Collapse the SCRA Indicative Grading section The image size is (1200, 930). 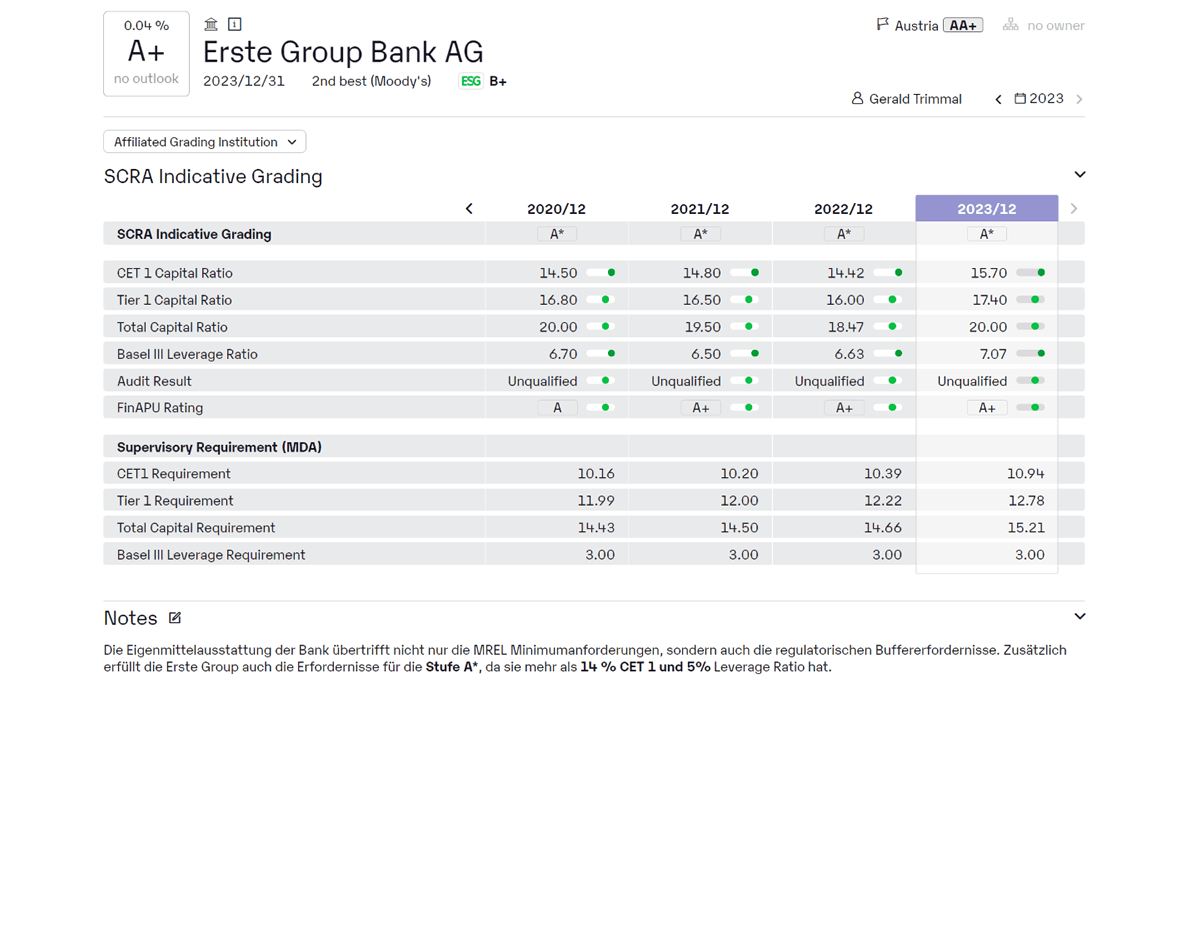pos(1080,175)
